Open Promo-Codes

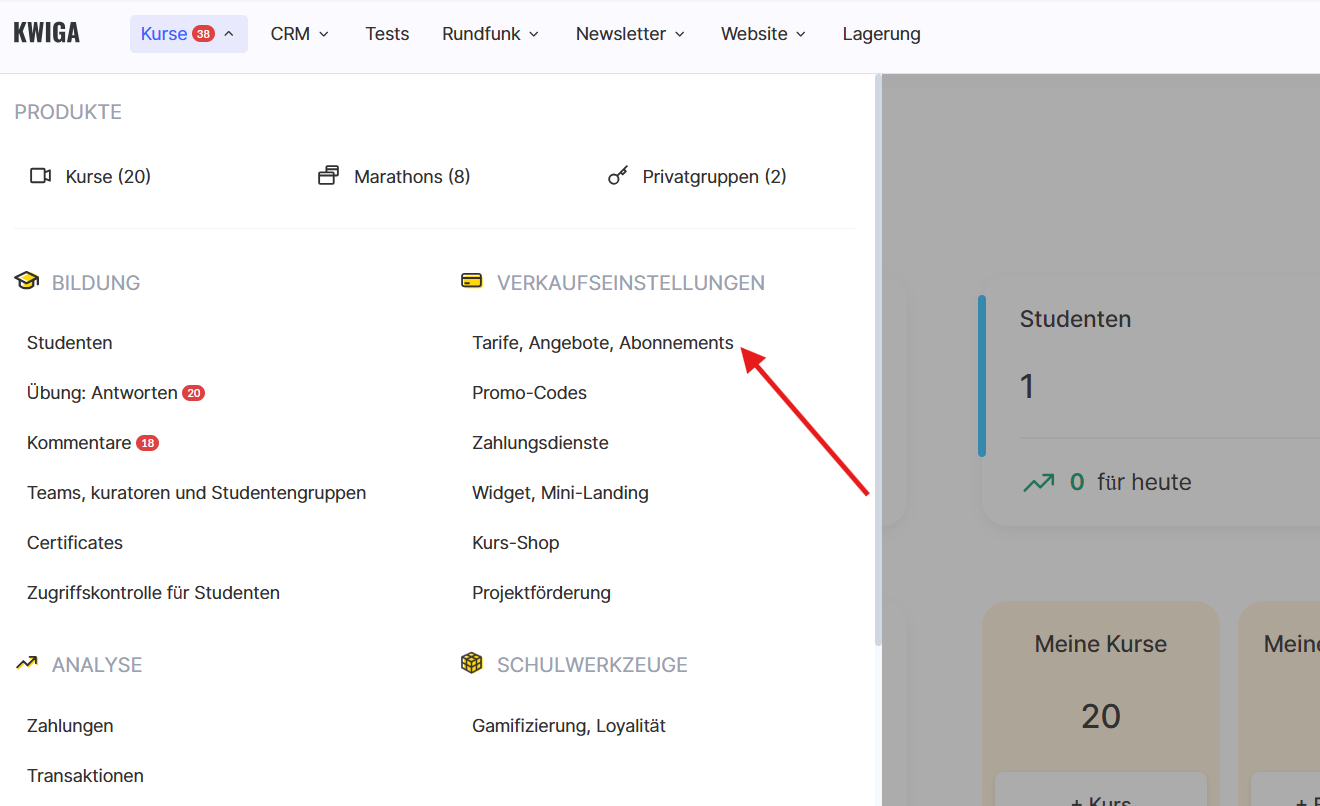click(x=529, y=393)
